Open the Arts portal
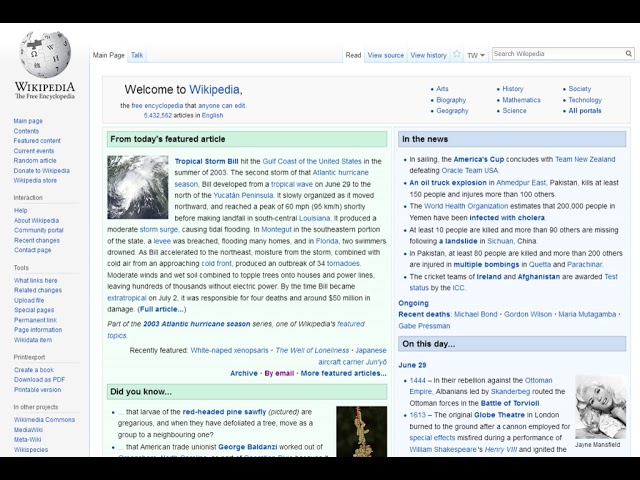 (442, 89)
